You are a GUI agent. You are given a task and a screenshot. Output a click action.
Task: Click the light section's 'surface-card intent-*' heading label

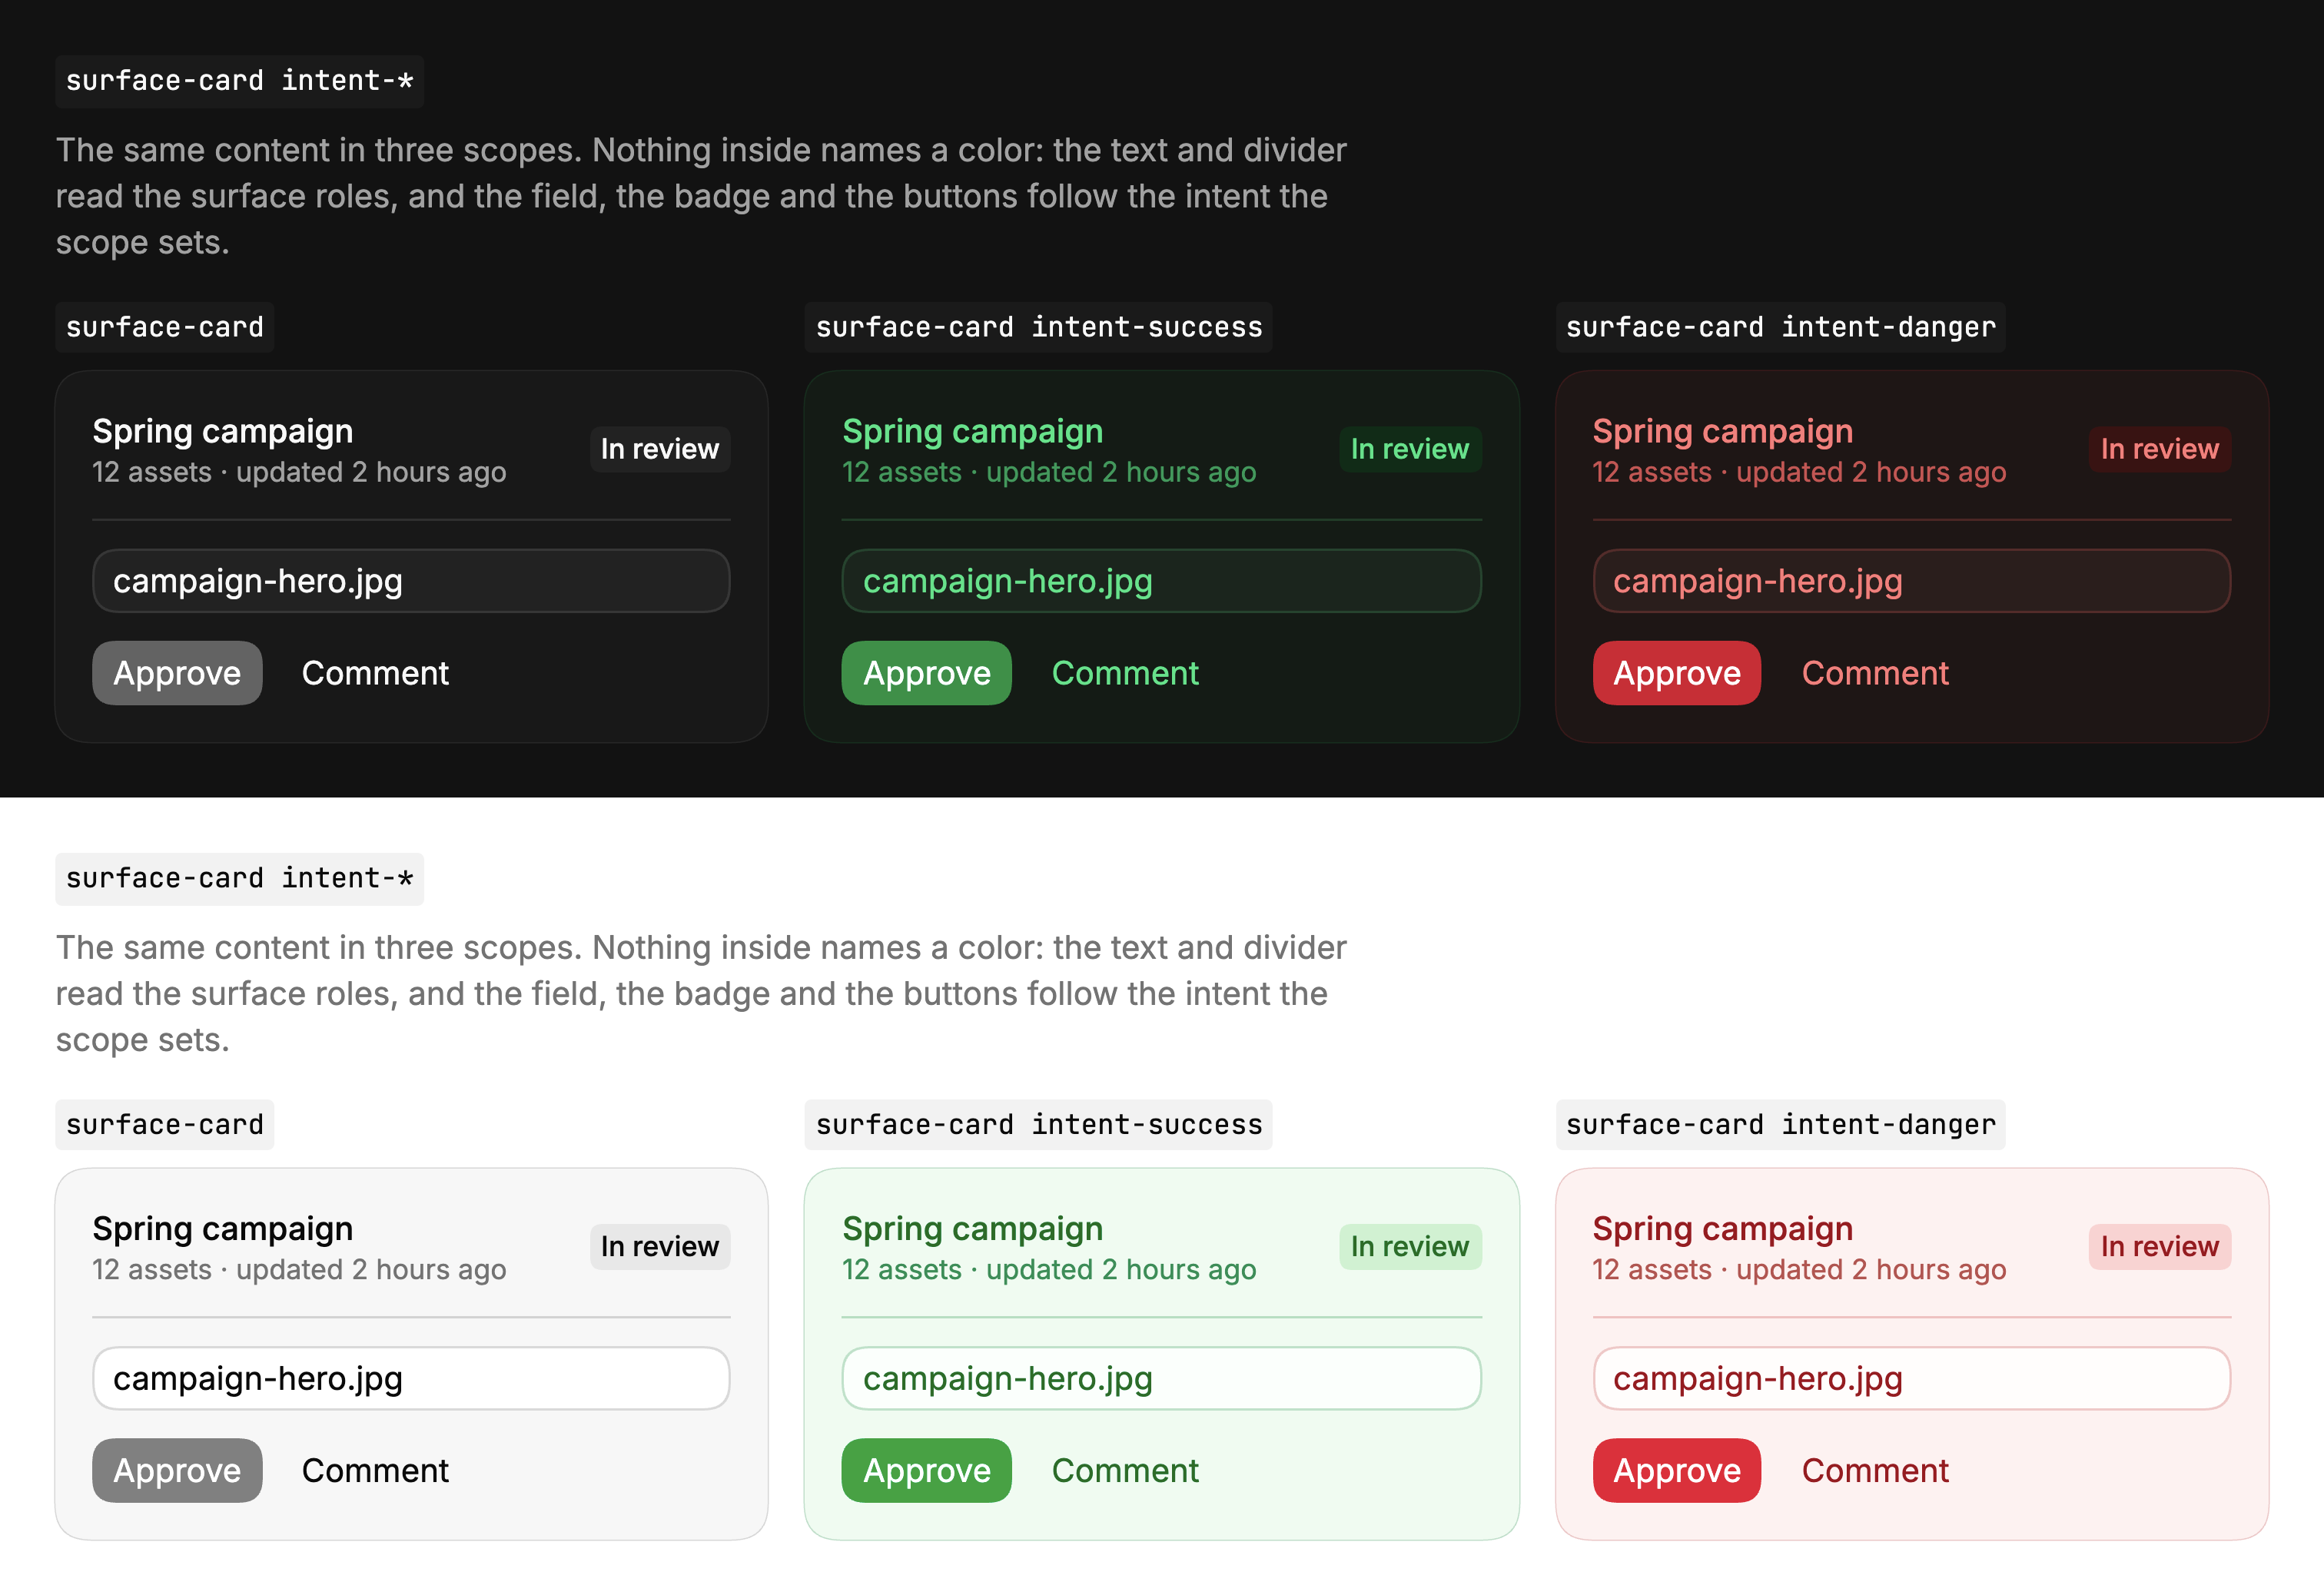pos(240,878)
